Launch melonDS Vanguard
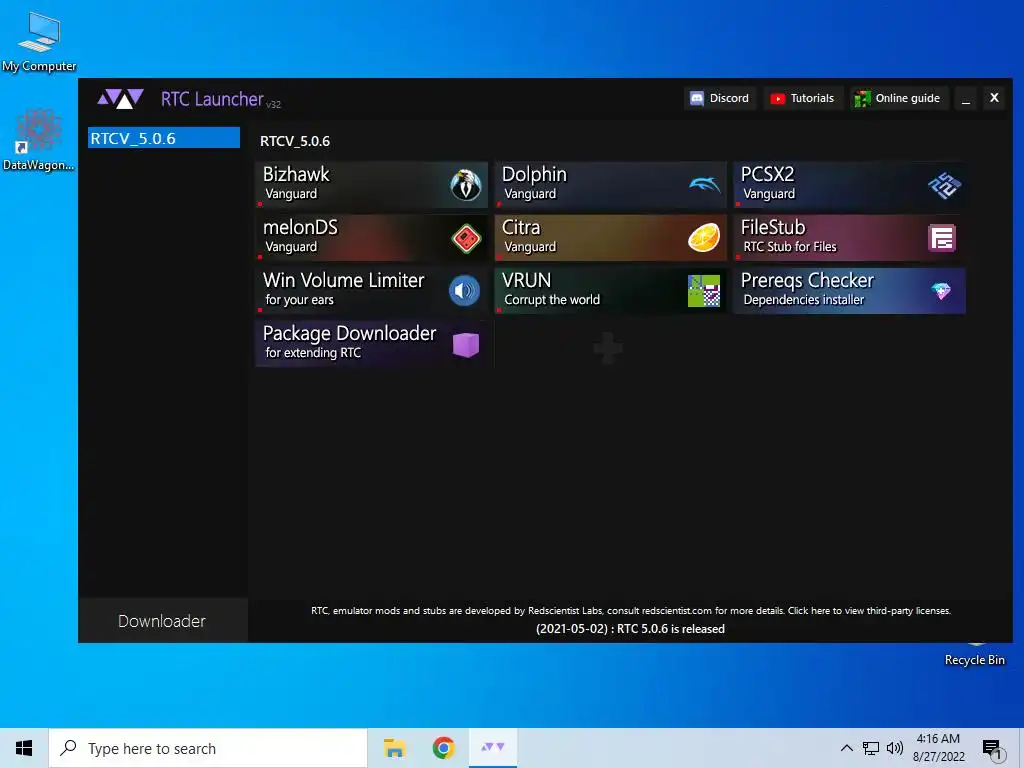Image resolution: width=1024 pixels, height=768 pixels. [x=372, y=238]
